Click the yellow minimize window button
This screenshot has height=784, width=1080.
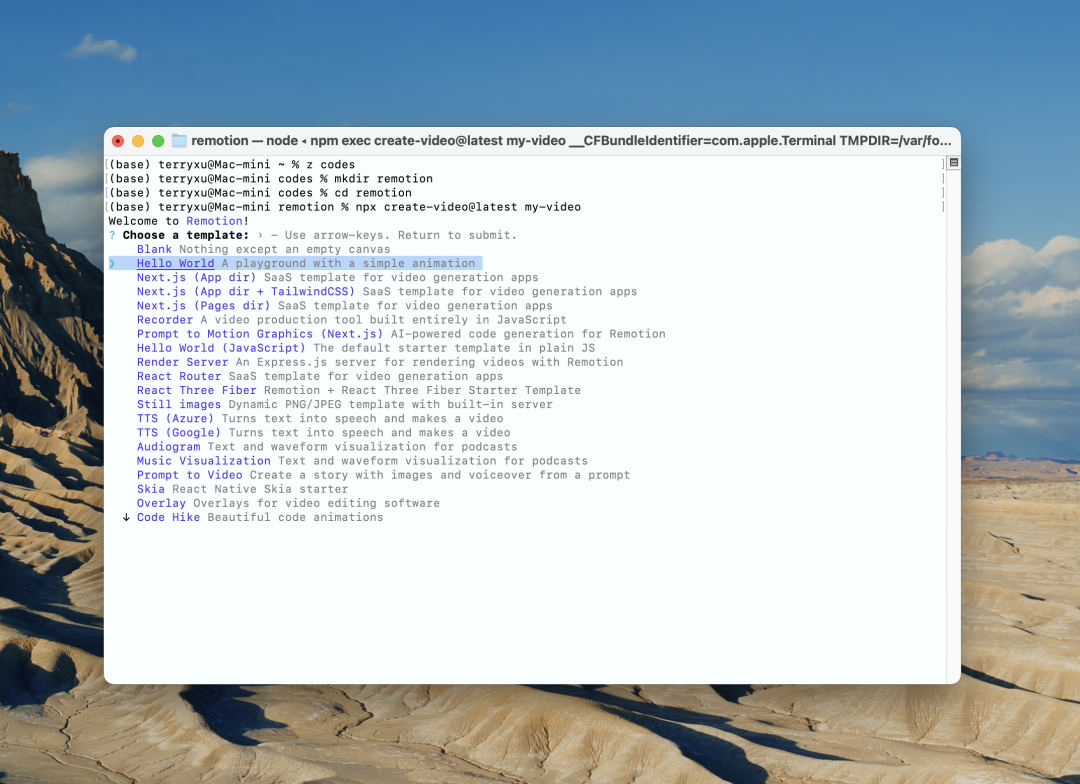coord(138,141)
